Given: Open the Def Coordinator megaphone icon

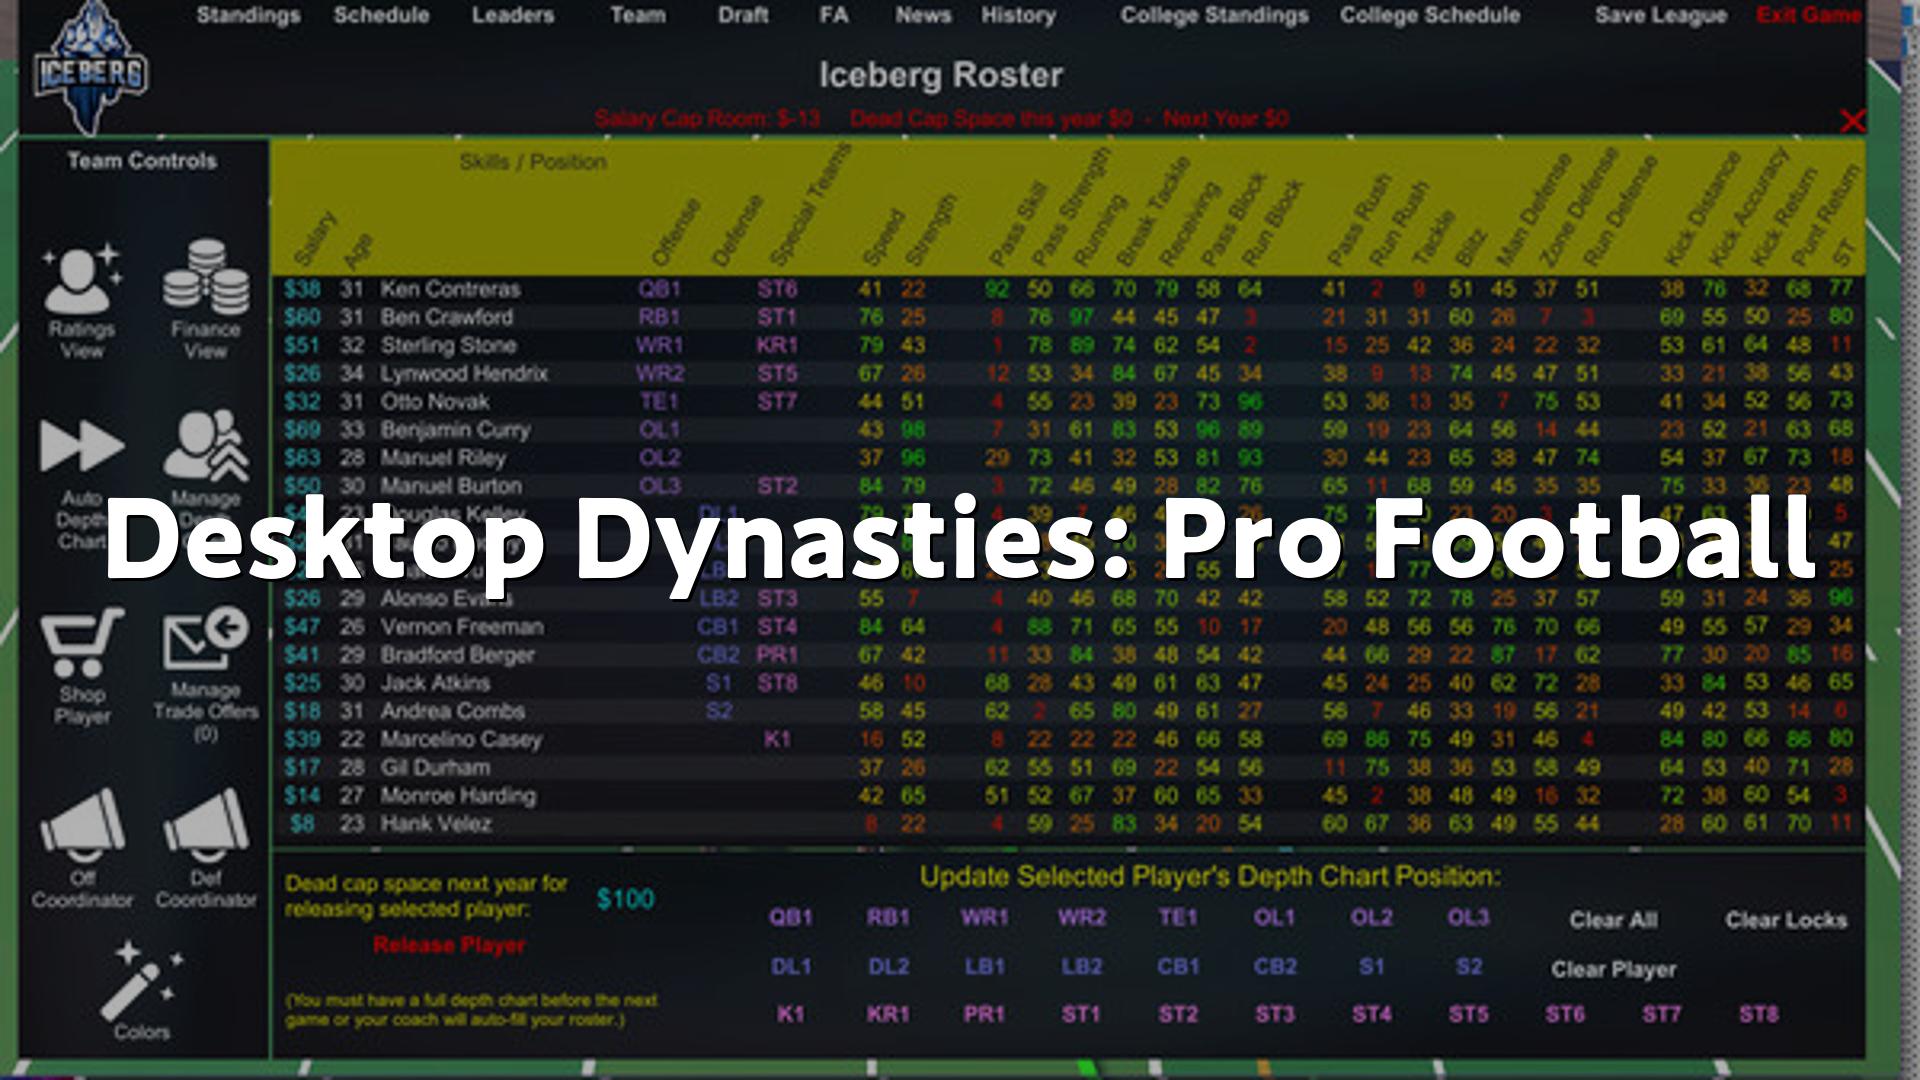Looking at the screenshot, I should [206, 826].
